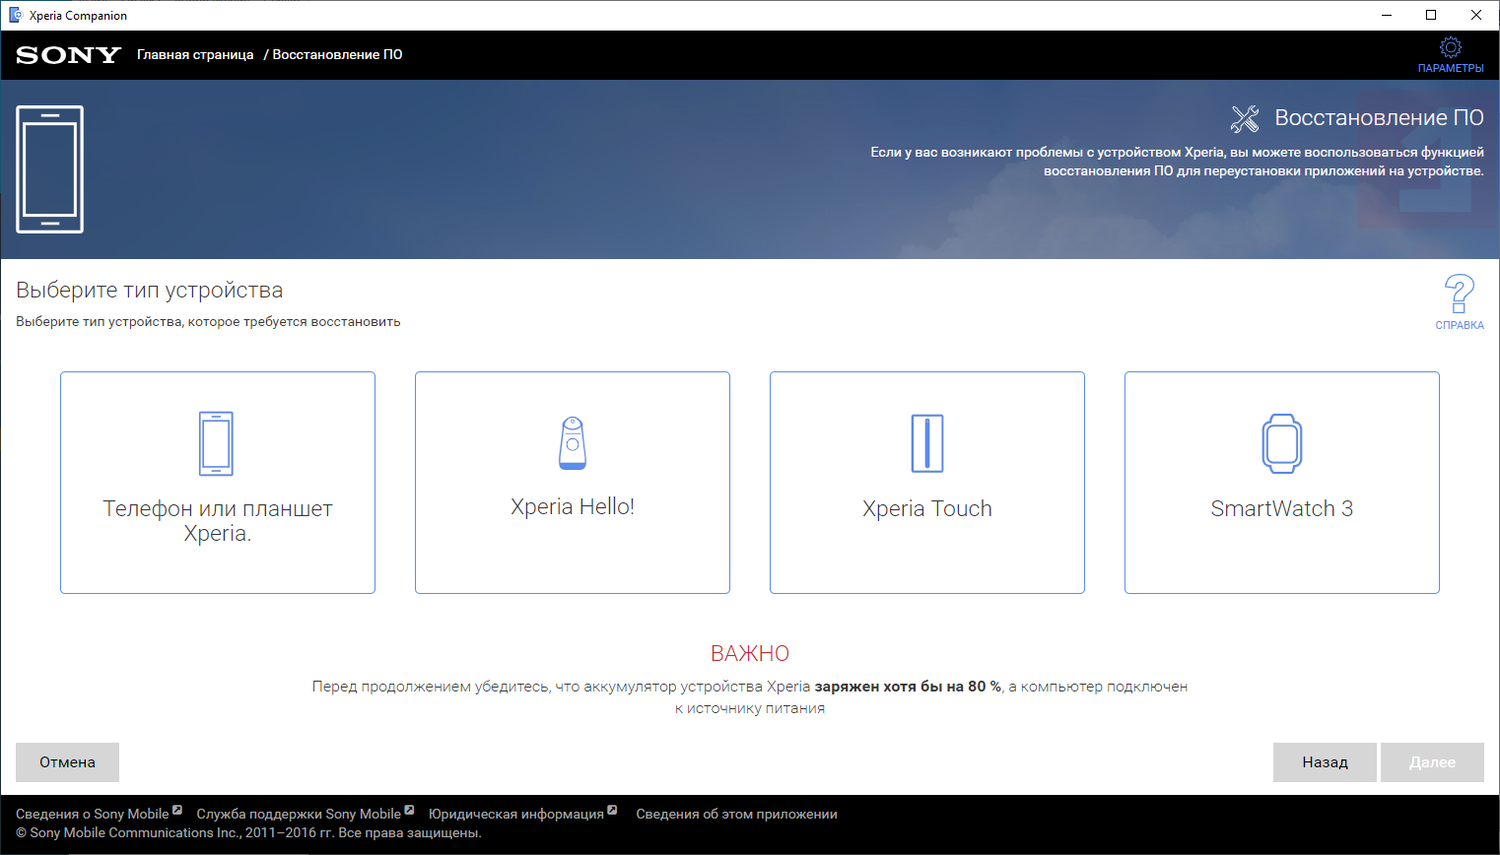Click the SmartWatch 3 card label
This screenshot has height=855, width=1500.
(1282, 509)
